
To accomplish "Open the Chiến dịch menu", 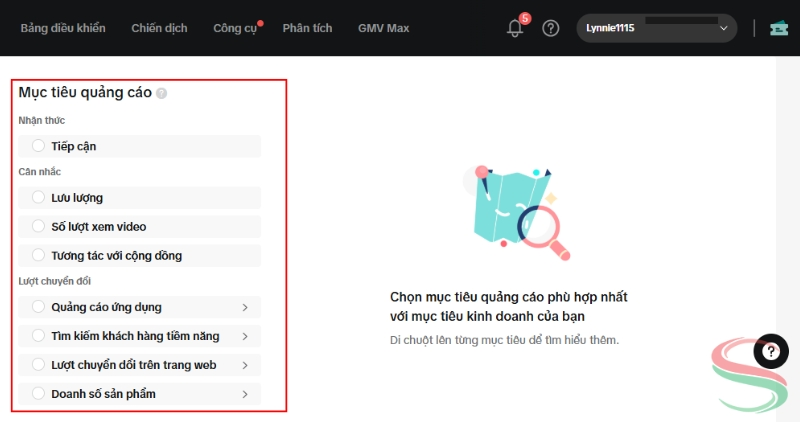I will [159, 28].
